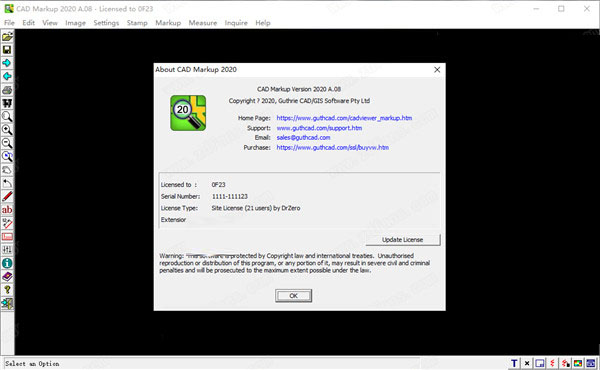The height and width of the screenshot is (370, 600).
Task: Click the undo curved arrow icon
Action: [7, 183]
